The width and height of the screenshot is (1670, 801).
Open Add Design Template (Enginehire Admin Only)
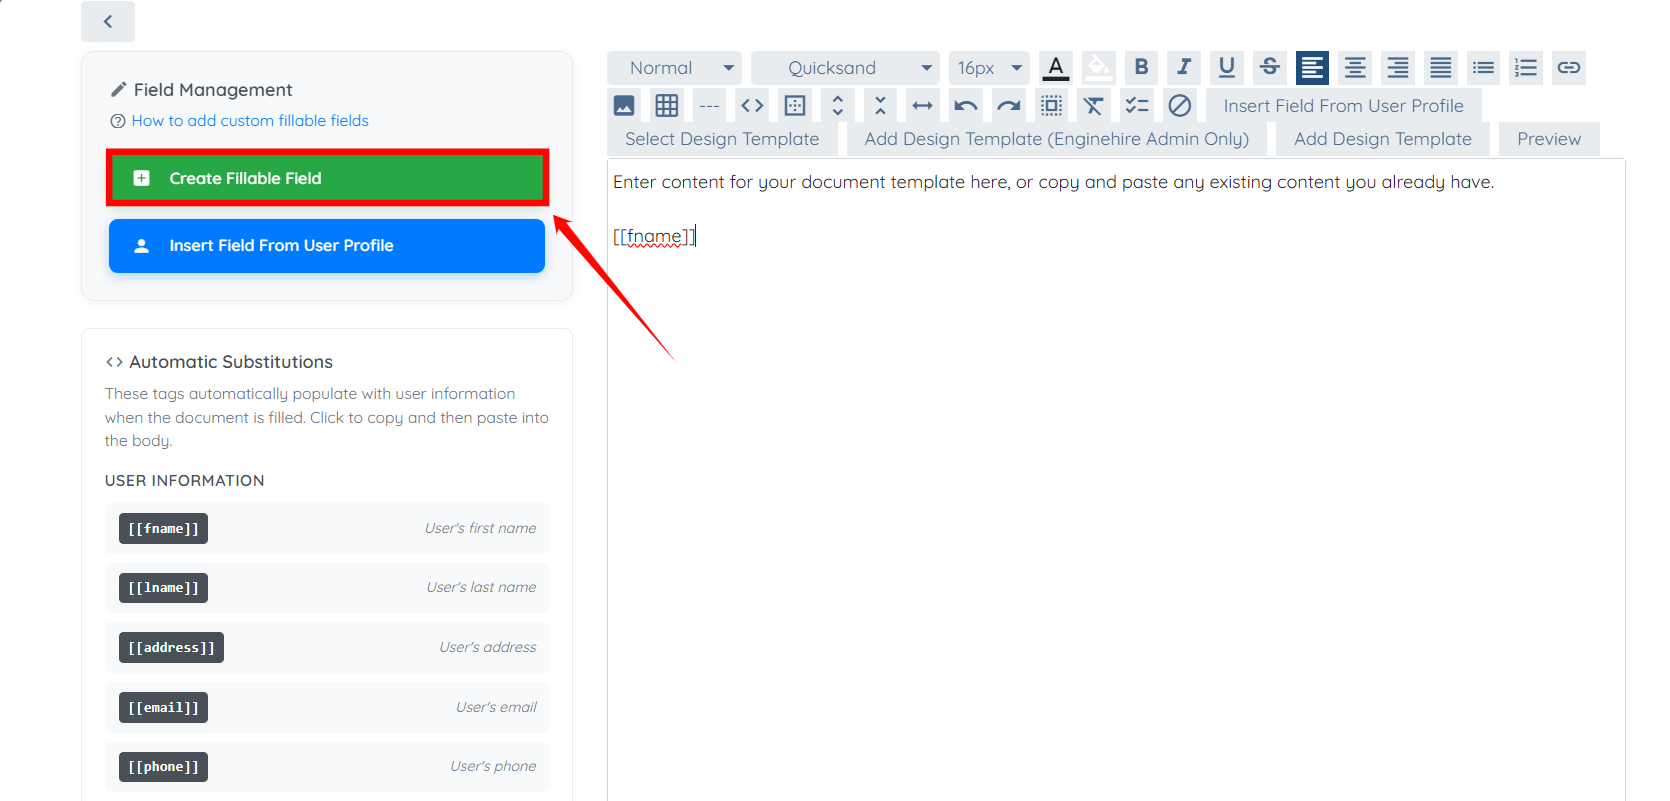(1057, 139)
